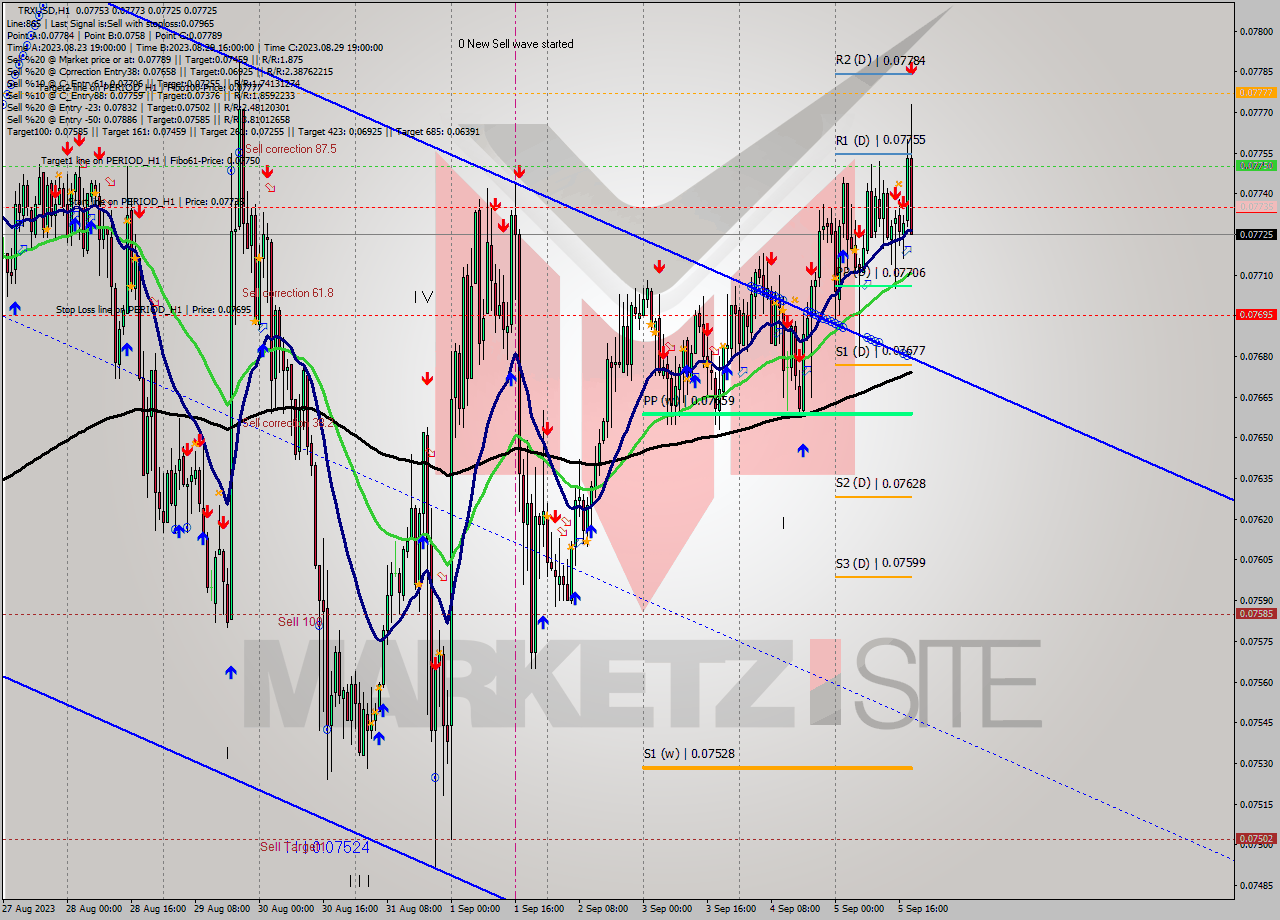Click the red 0.07502 price tag on axis
Image resolution: width=1280 pixels, height=920 pixels.
point(1255,839)
